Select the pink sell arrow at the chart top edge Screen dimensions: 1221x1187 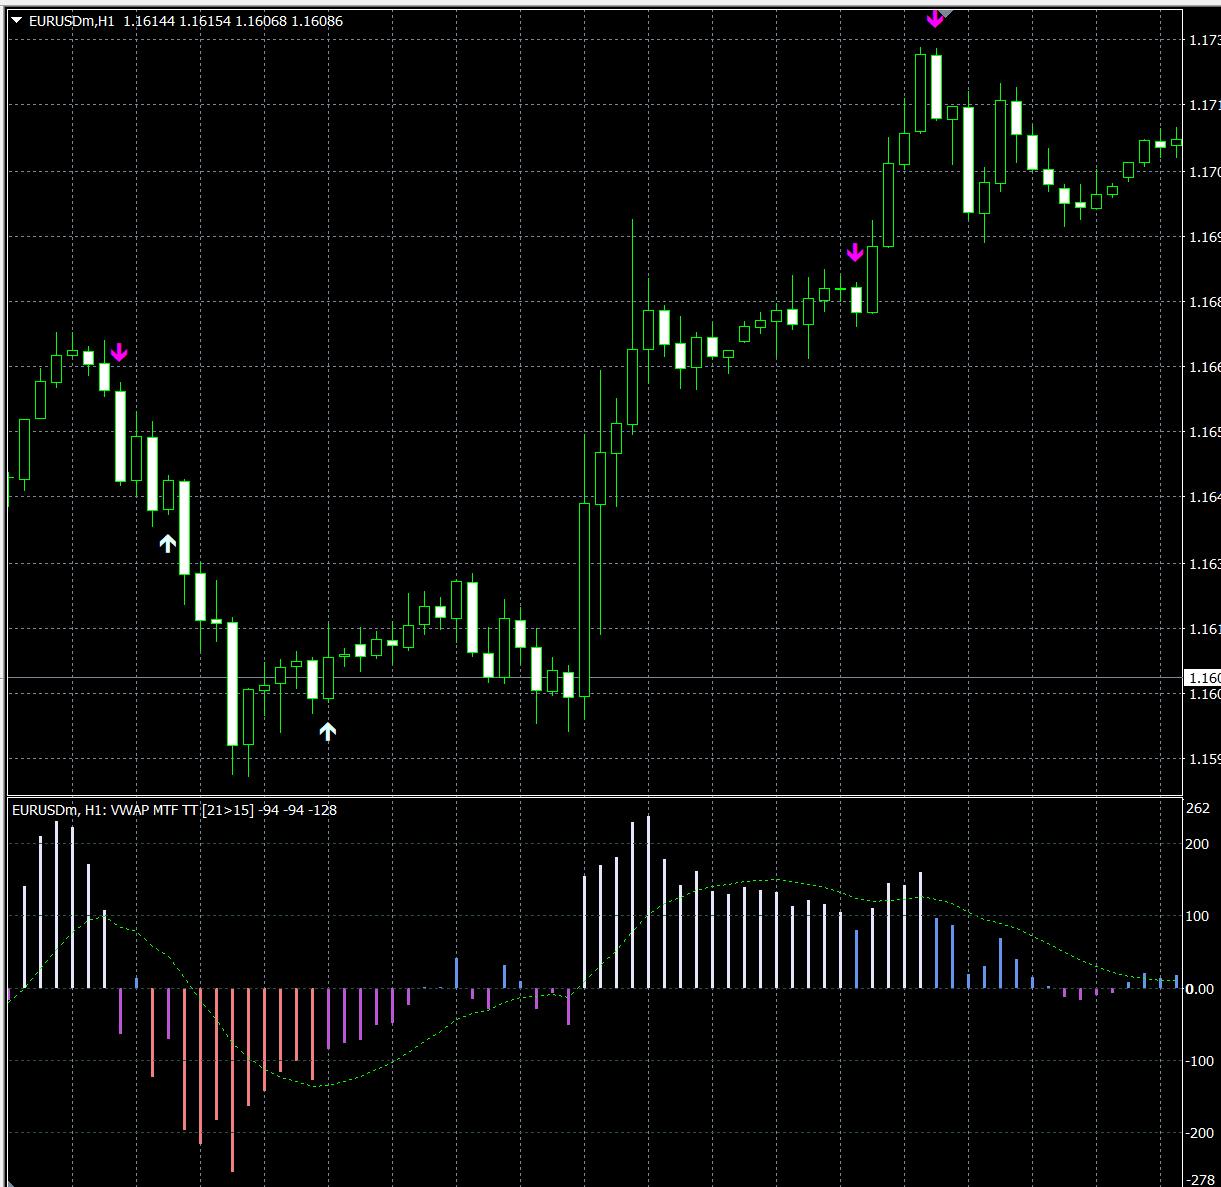tap(934, 17)
